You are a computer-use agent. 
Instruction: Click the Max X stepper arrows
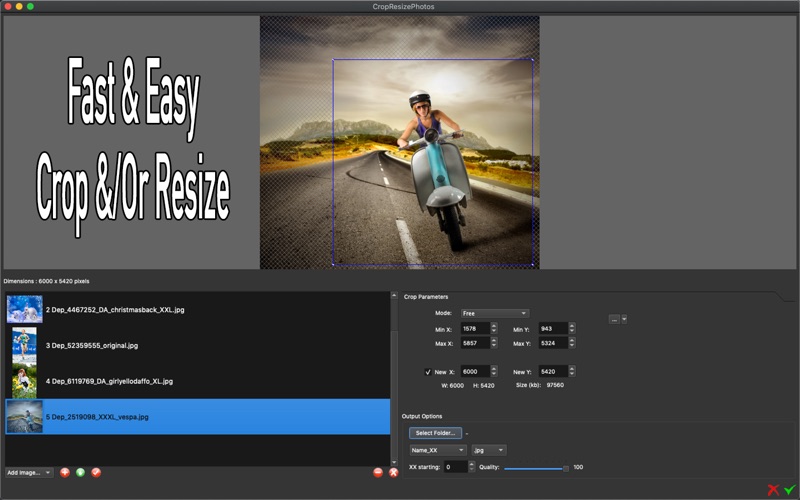[x=494, y=343]
